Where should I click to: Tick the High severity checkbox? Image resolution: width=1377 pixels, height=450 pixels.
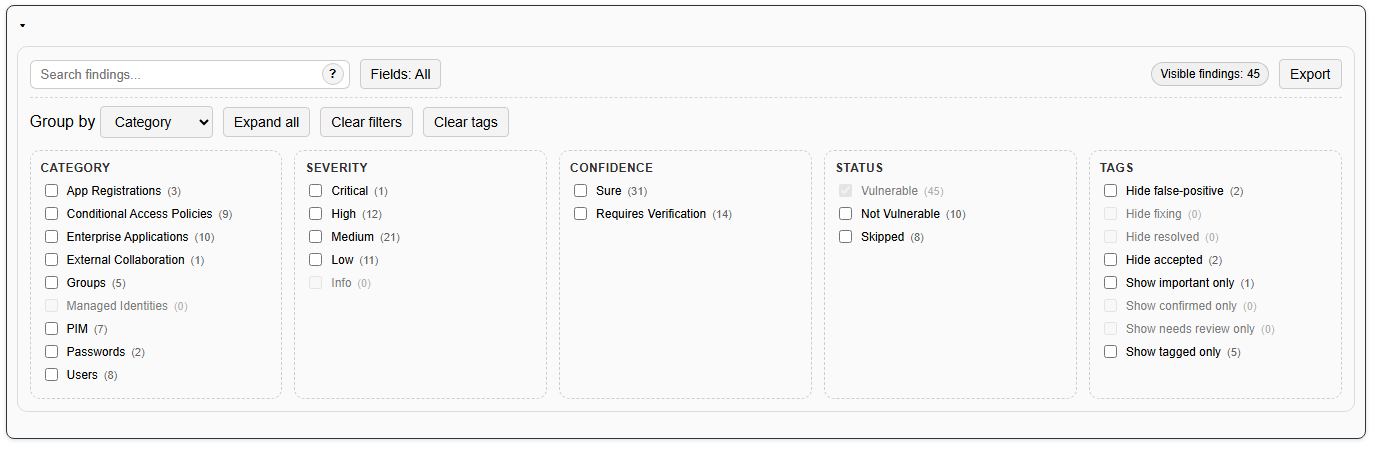[316, 214]
